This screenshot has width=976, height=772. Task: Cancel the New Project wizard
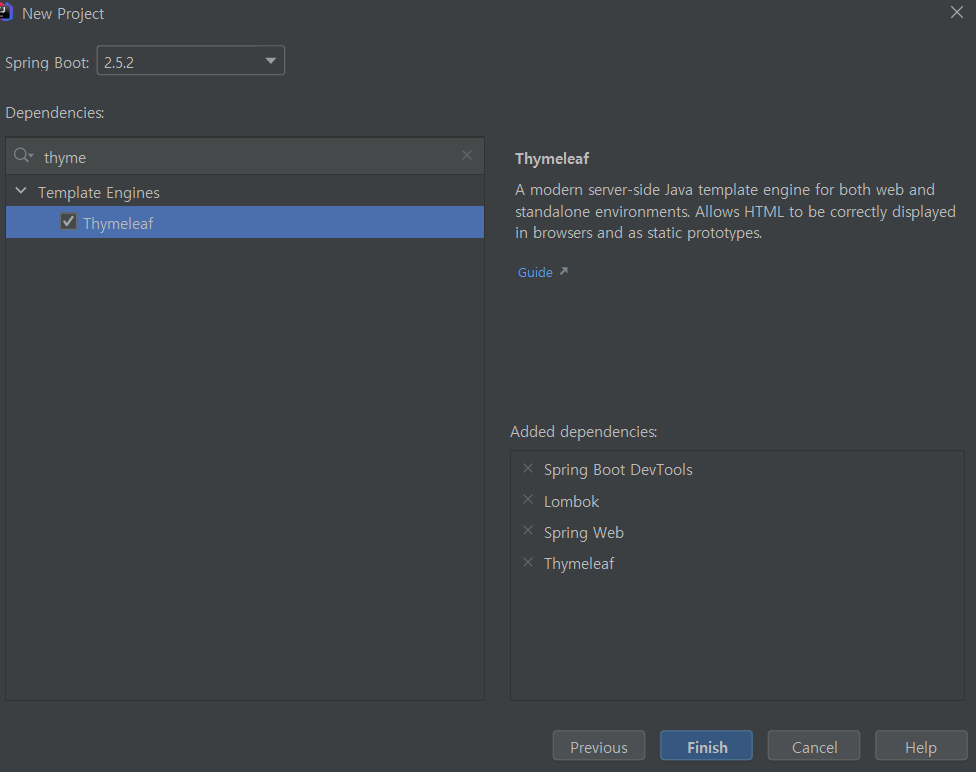click(814, 746)
